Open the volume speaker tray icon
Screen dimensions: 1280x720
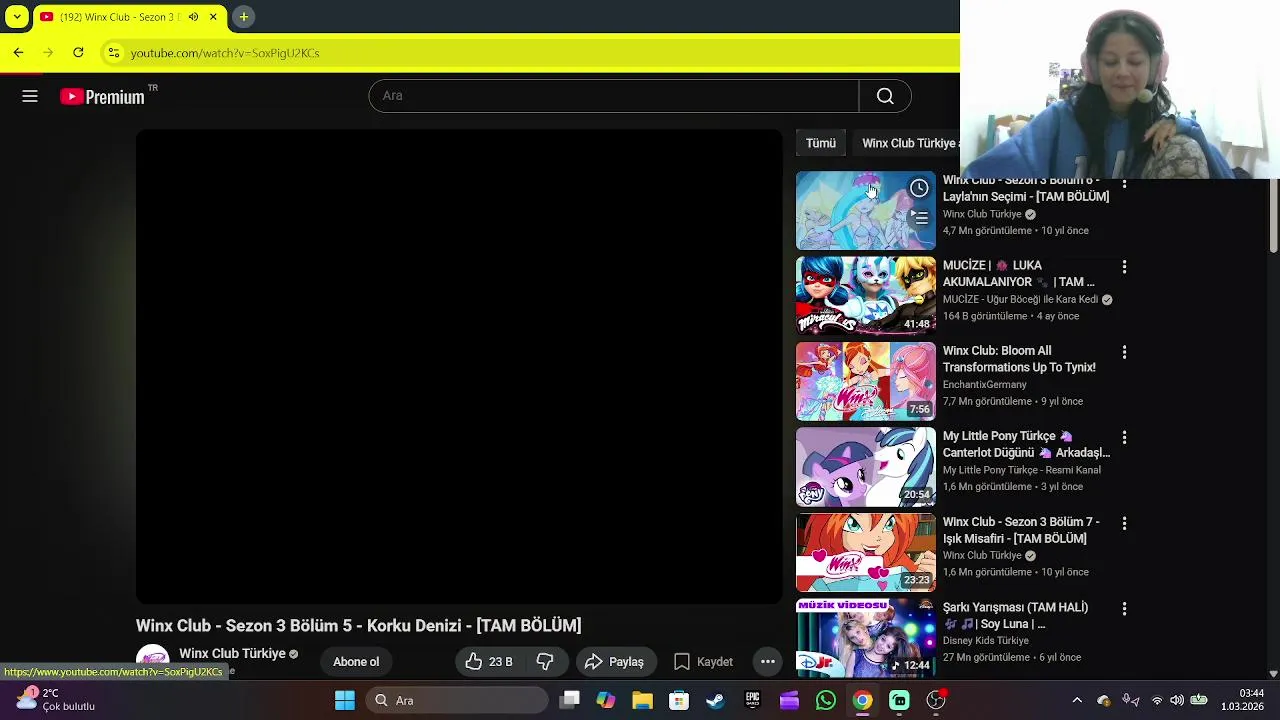1178,701
